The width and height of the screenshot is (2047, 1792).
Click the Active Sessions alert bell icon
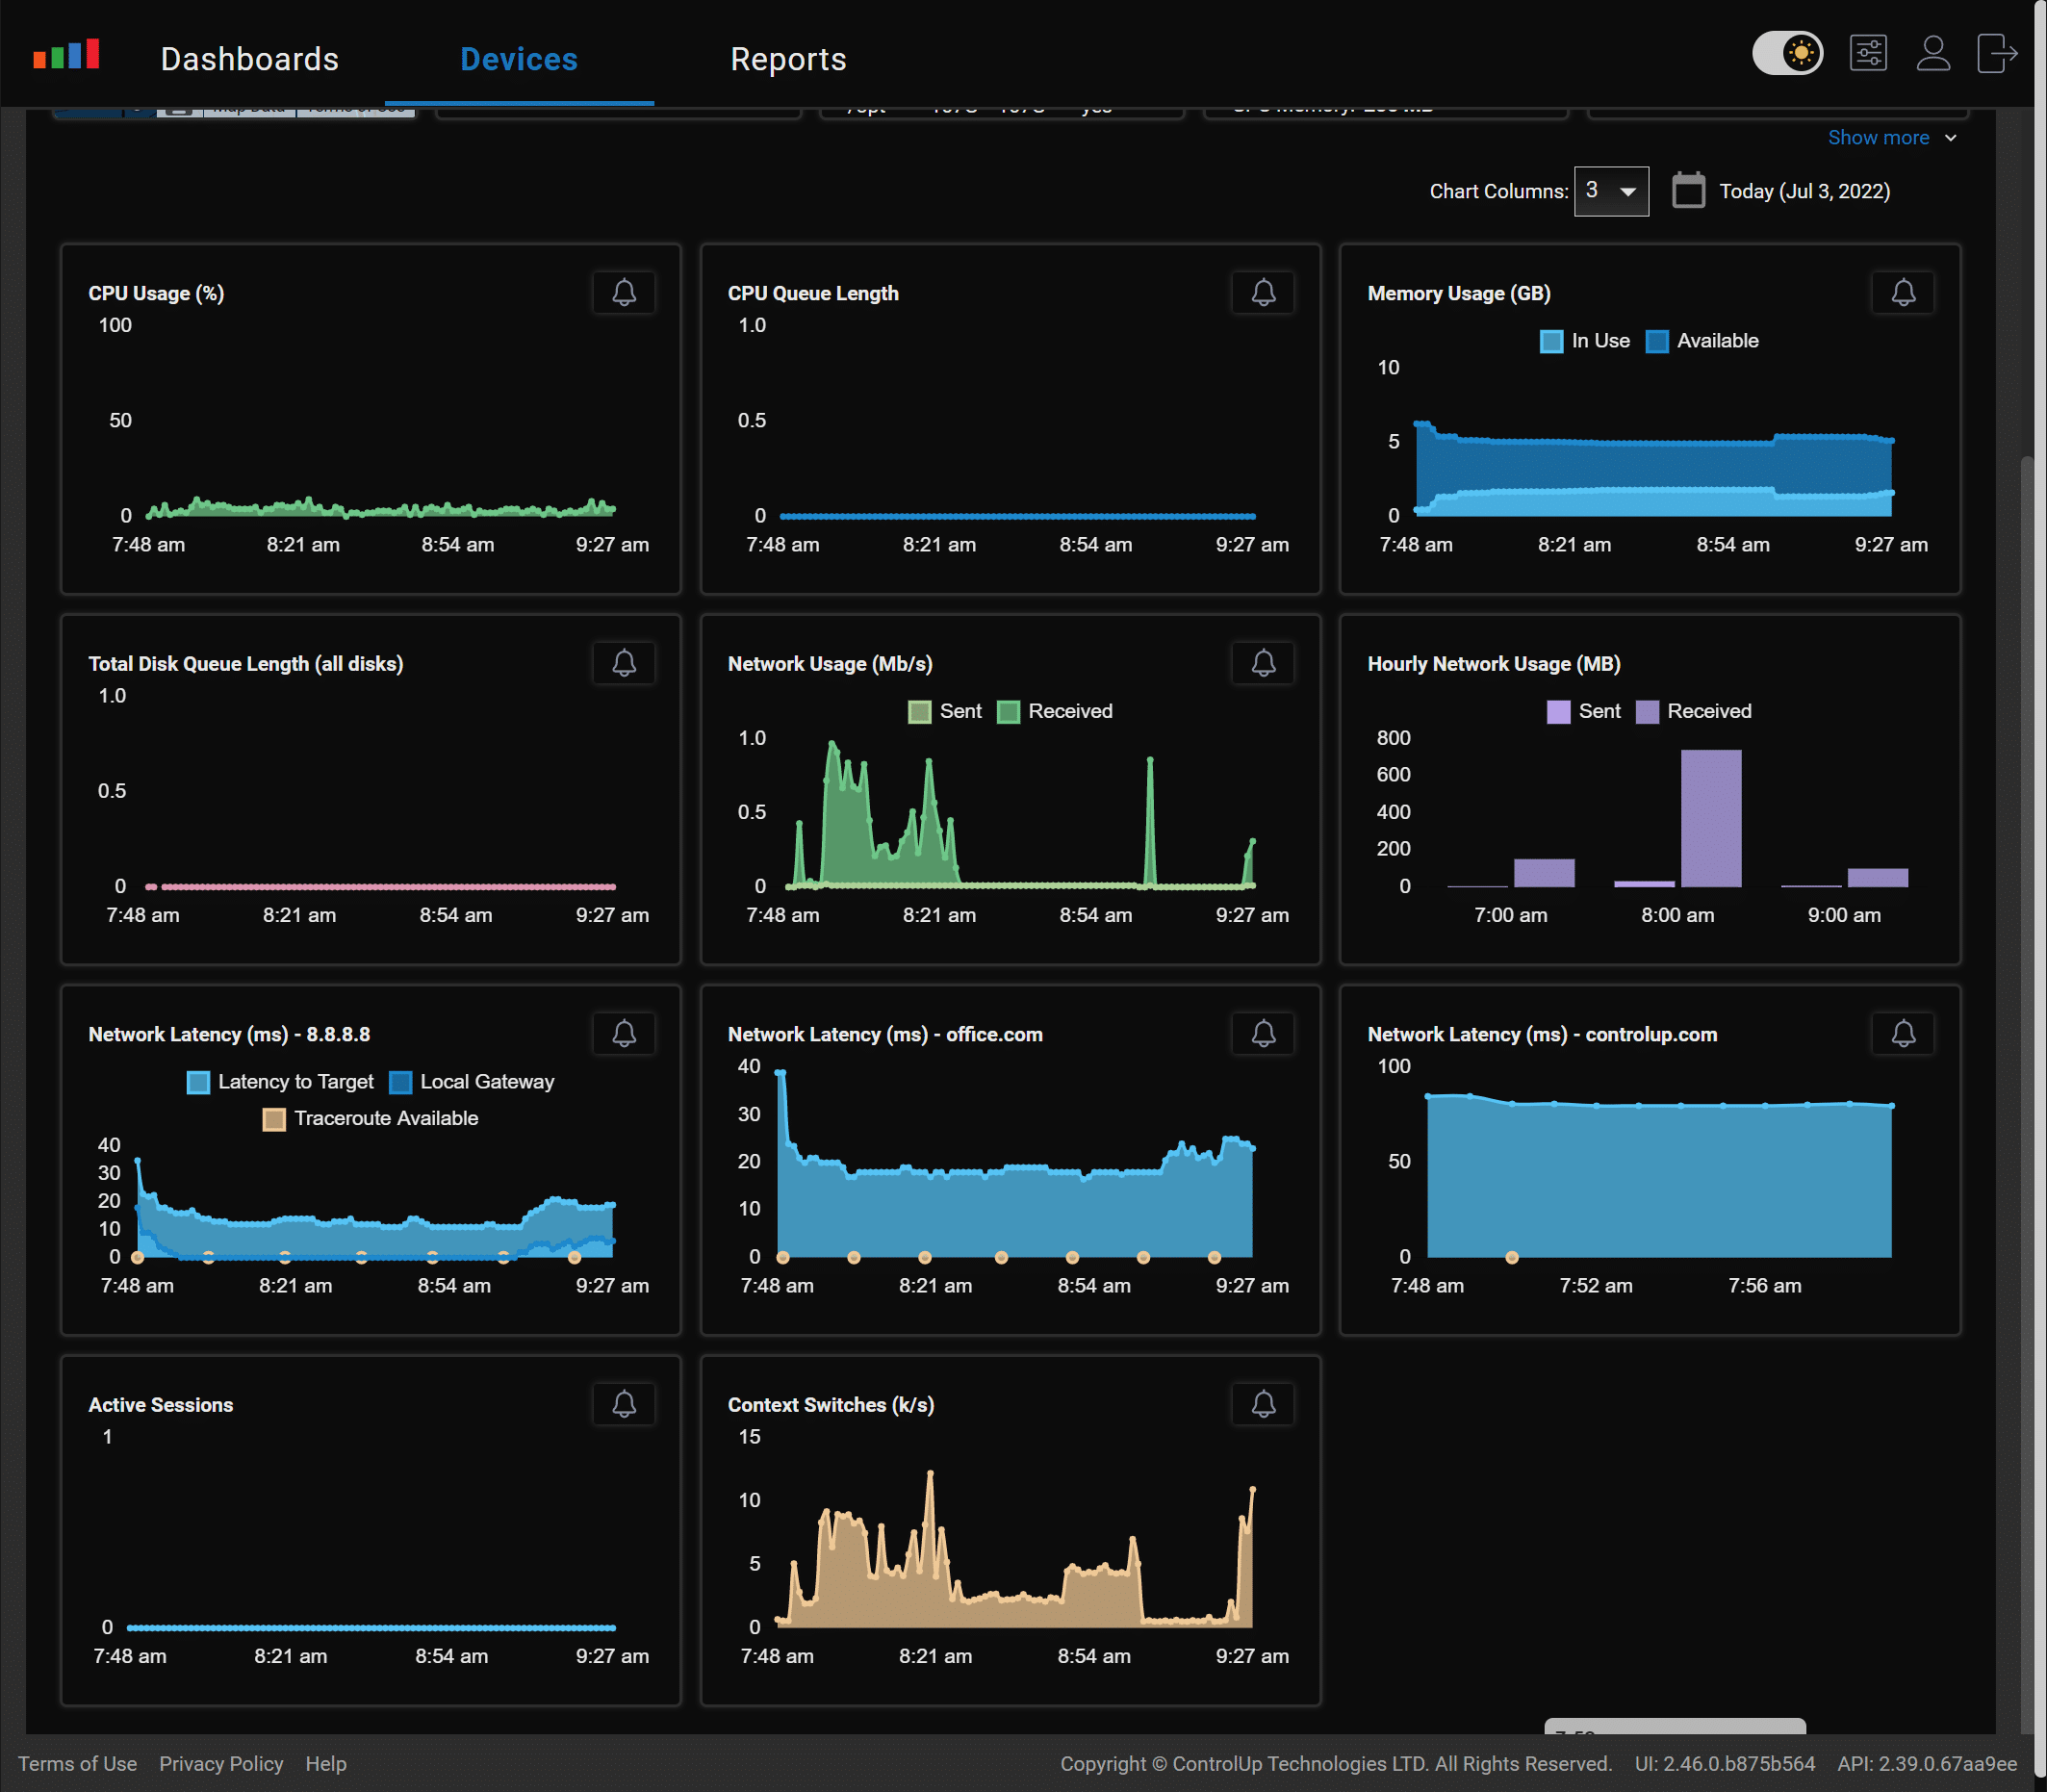point(624,1402)
